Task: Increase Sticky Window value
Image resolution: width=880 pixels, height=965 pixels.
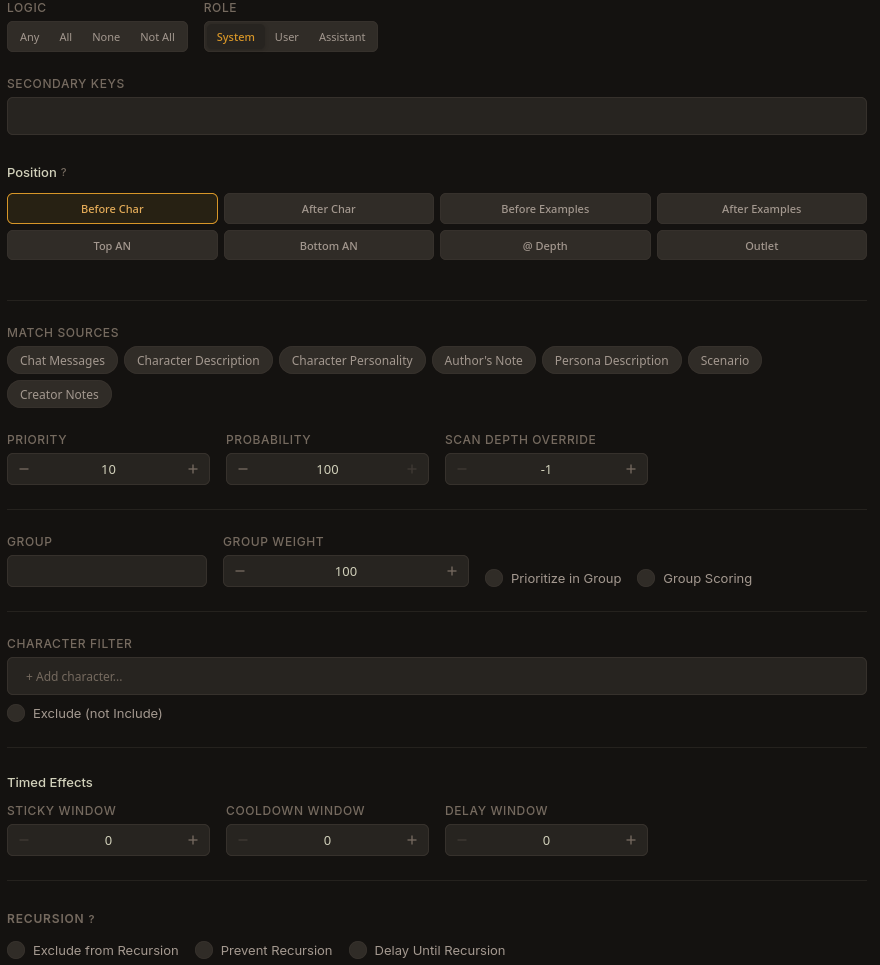Action: point(193,840)
